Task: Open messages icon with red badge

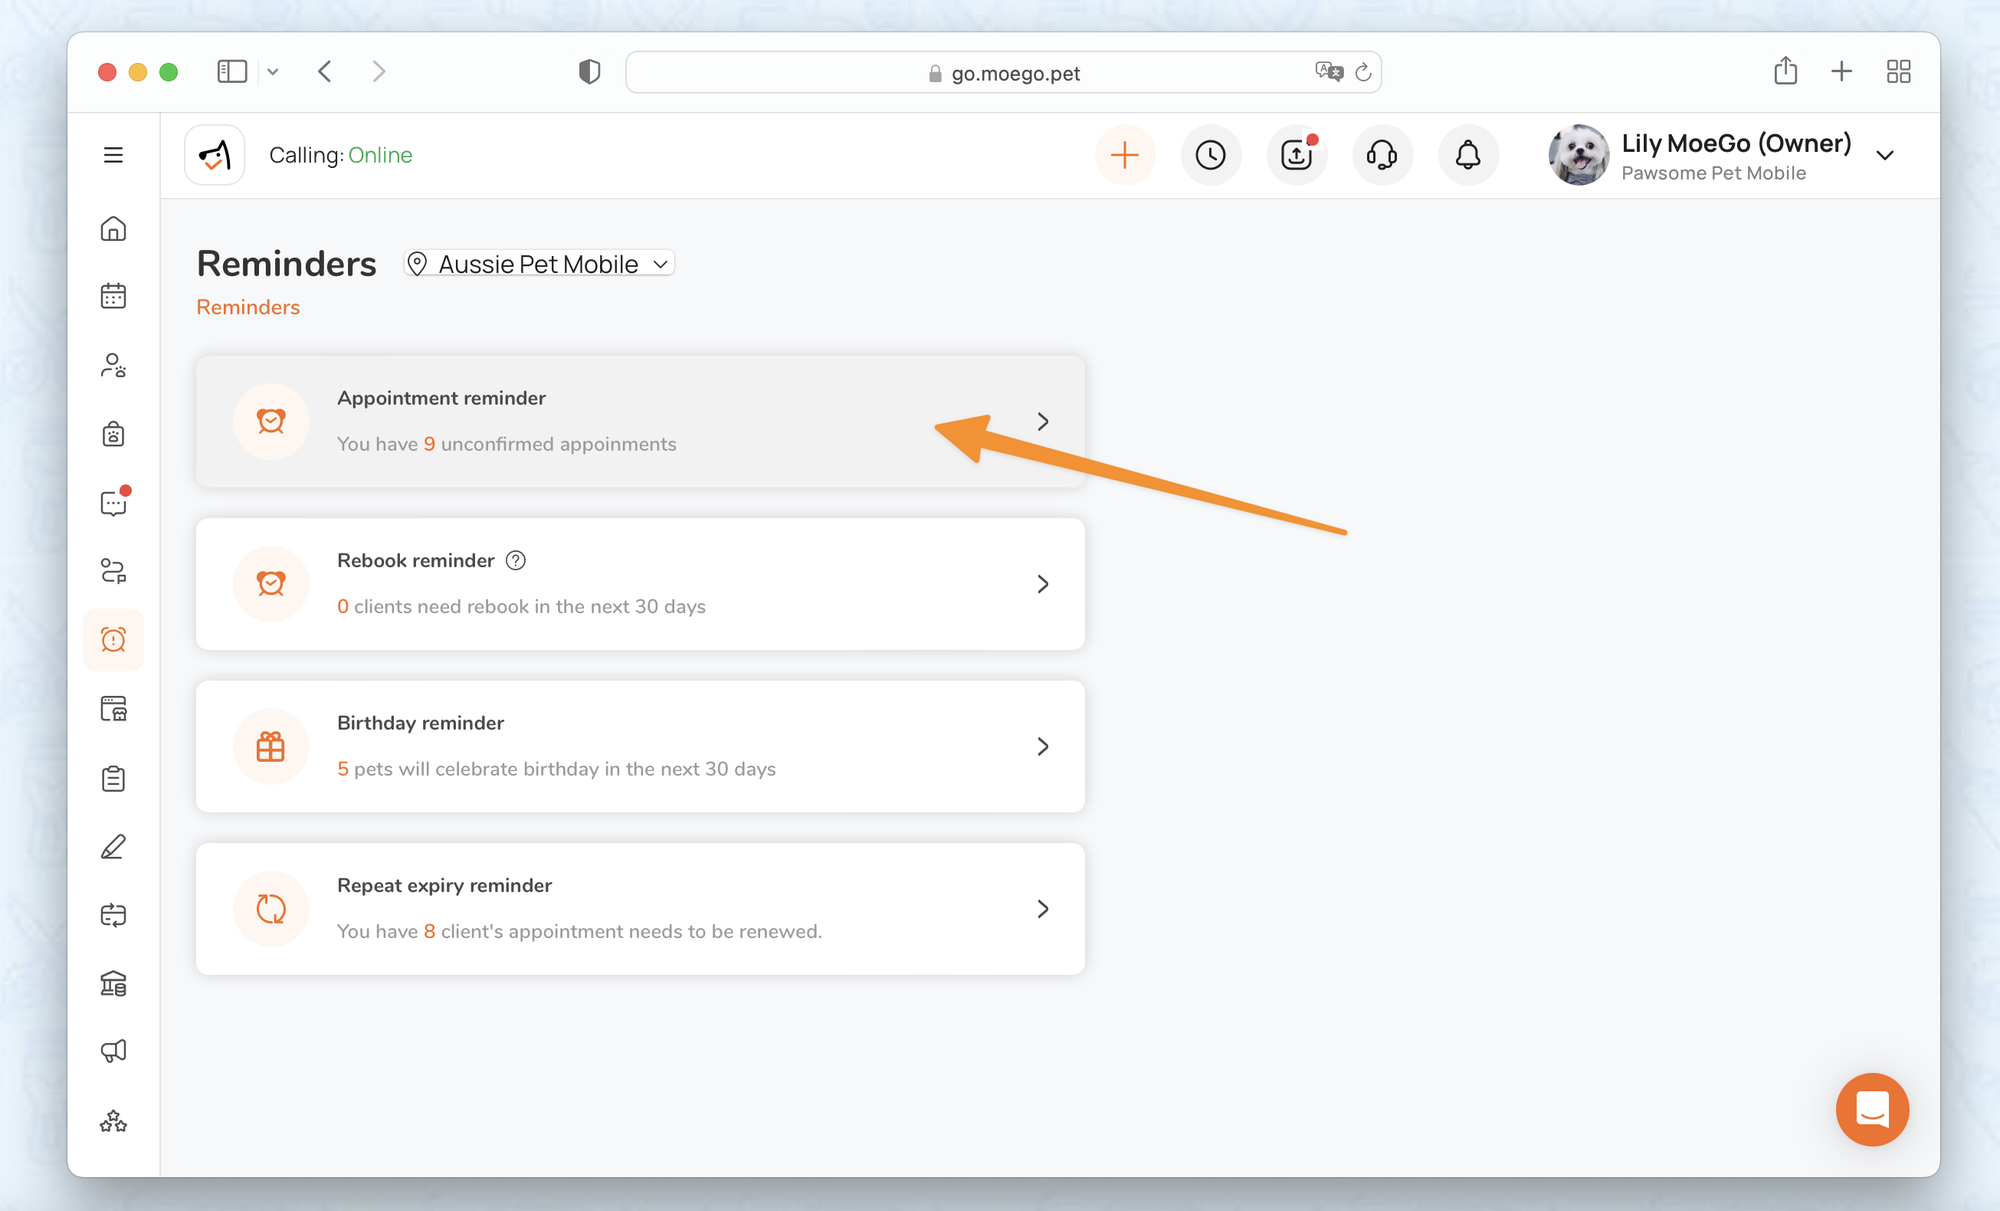Action: (x=113, y=503)
